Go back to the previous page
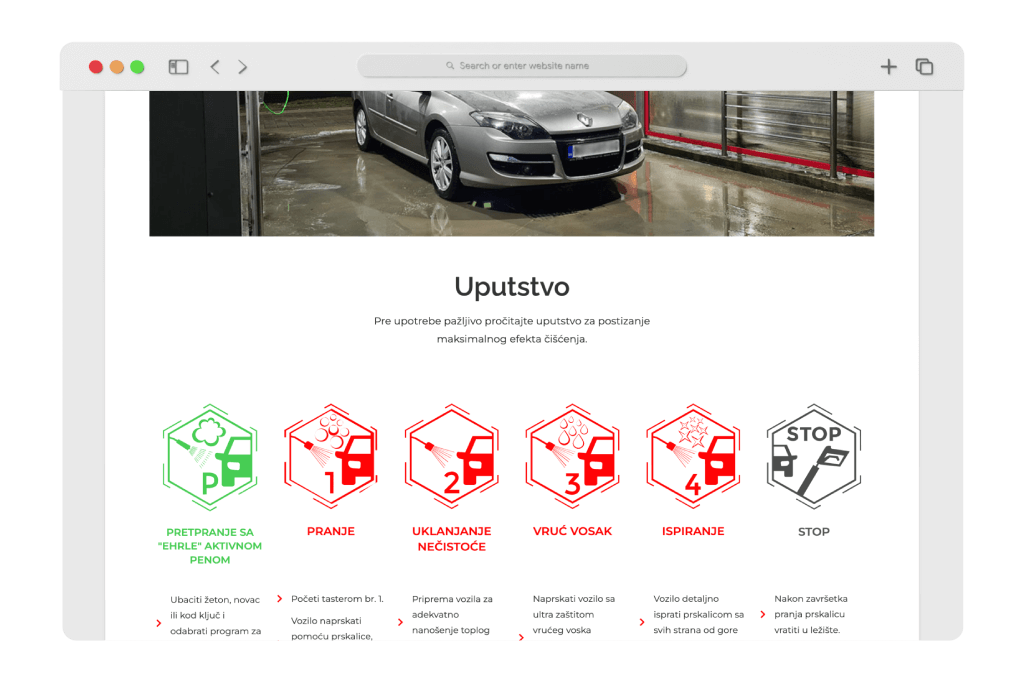Image resolution: width=1024 pixels, height=683 pixels. 215,67
